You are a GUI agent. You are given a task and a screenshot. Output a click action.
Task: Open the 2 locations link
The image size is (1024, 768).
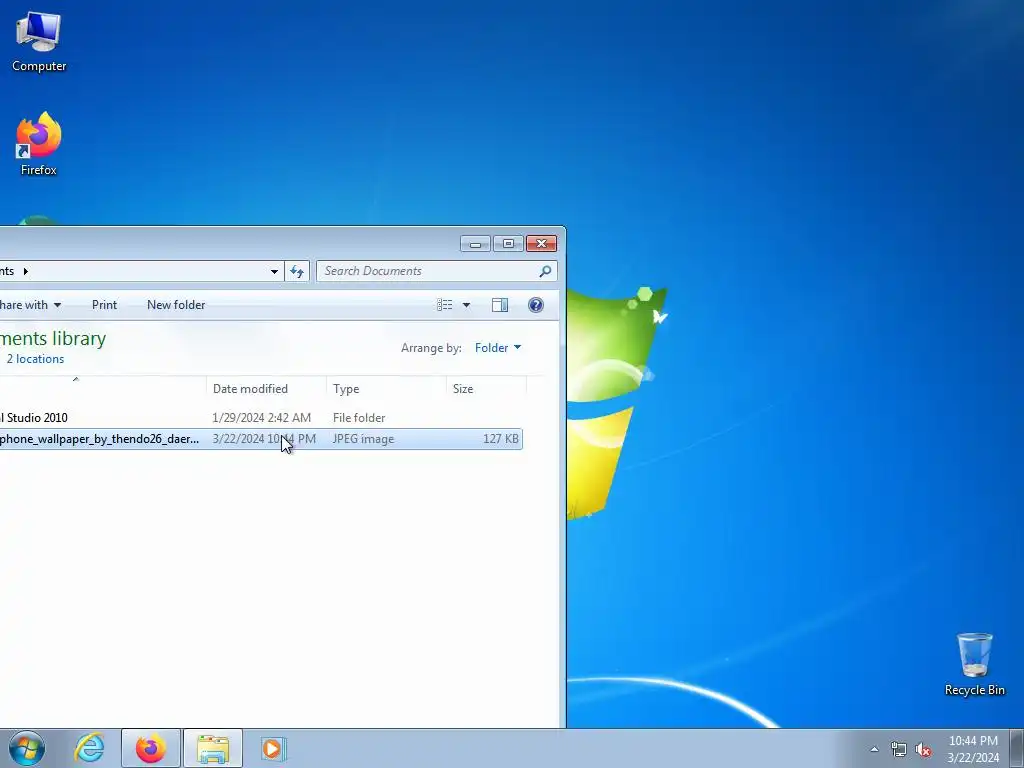coord(35,359)
